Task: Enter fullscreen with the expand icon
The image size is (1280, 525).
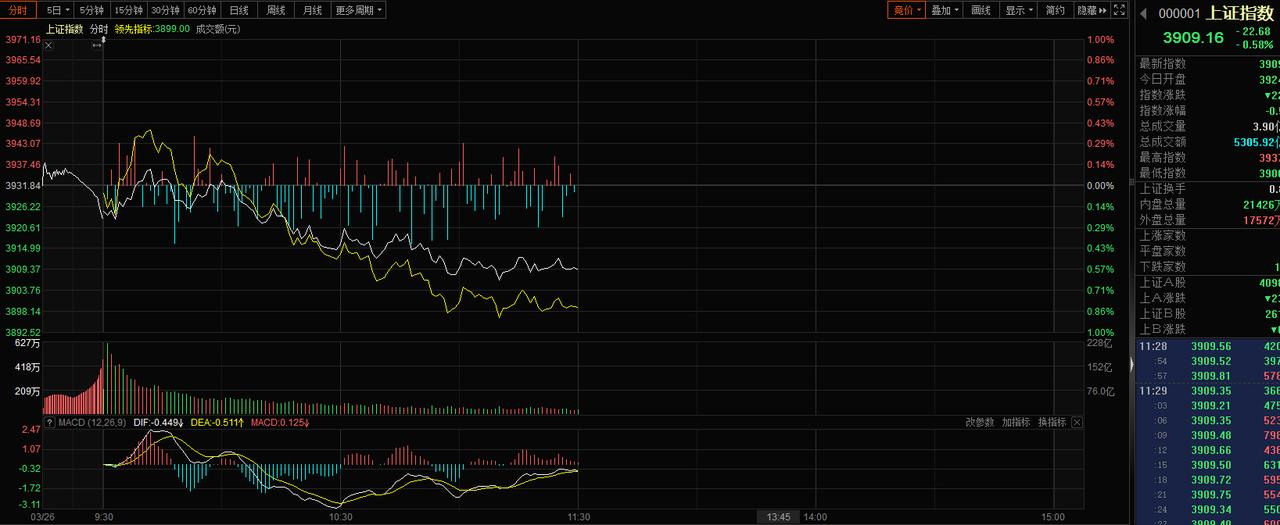Action: [1121, 10]
